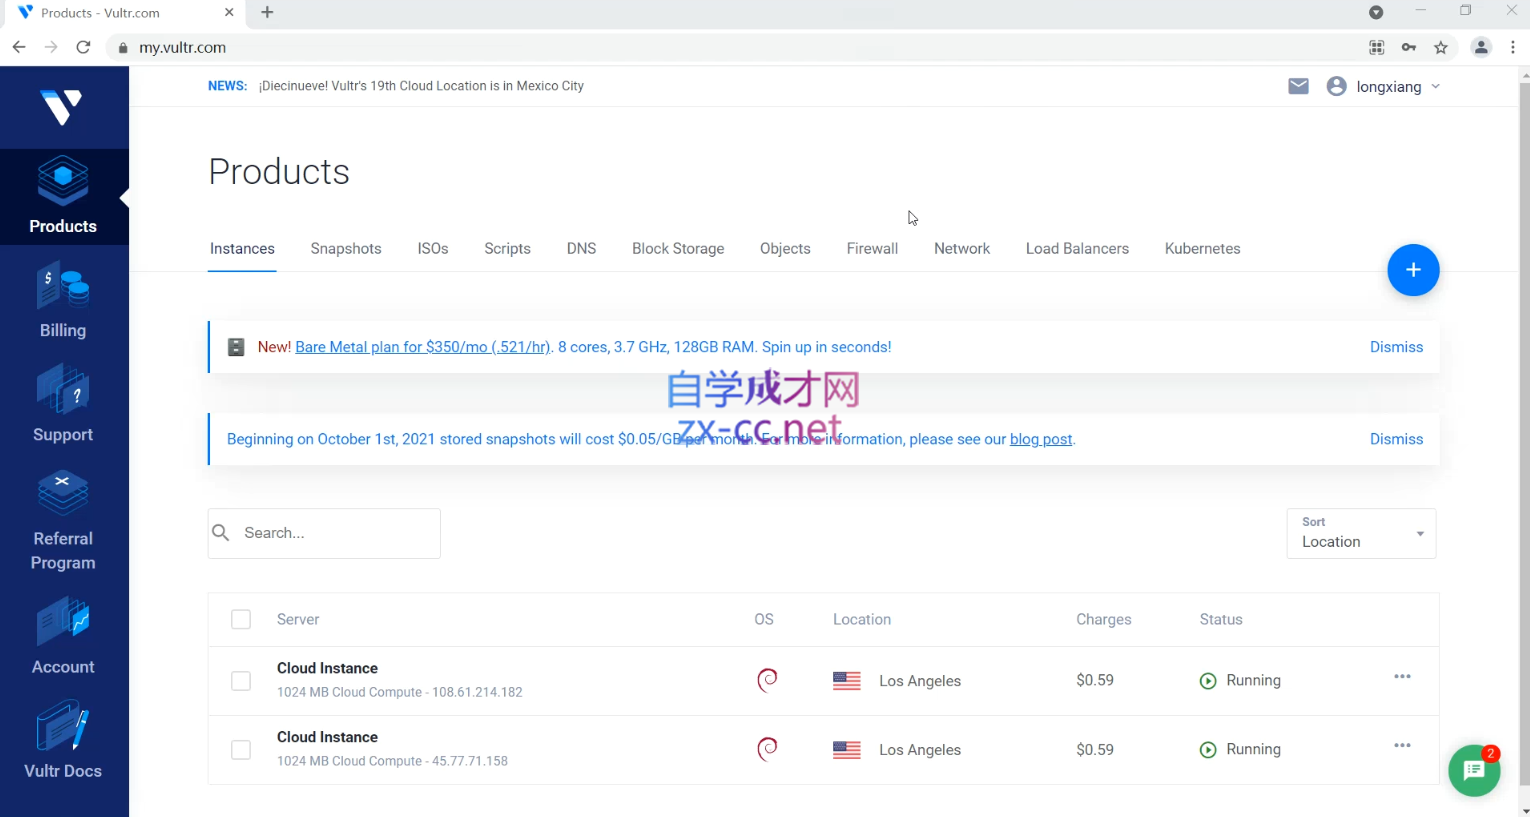Open the saved passwords key icon
Screen dimensions: 1530x817
(1409, 47)
